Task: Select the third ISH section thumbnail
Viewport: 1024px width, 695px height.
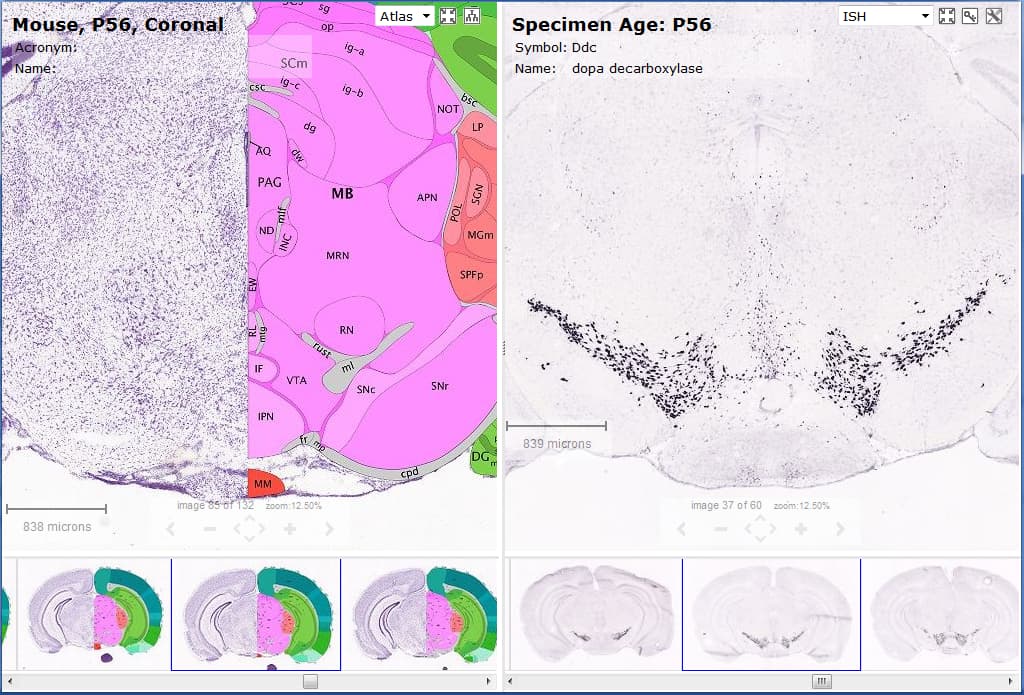Action: pos(943,613)
